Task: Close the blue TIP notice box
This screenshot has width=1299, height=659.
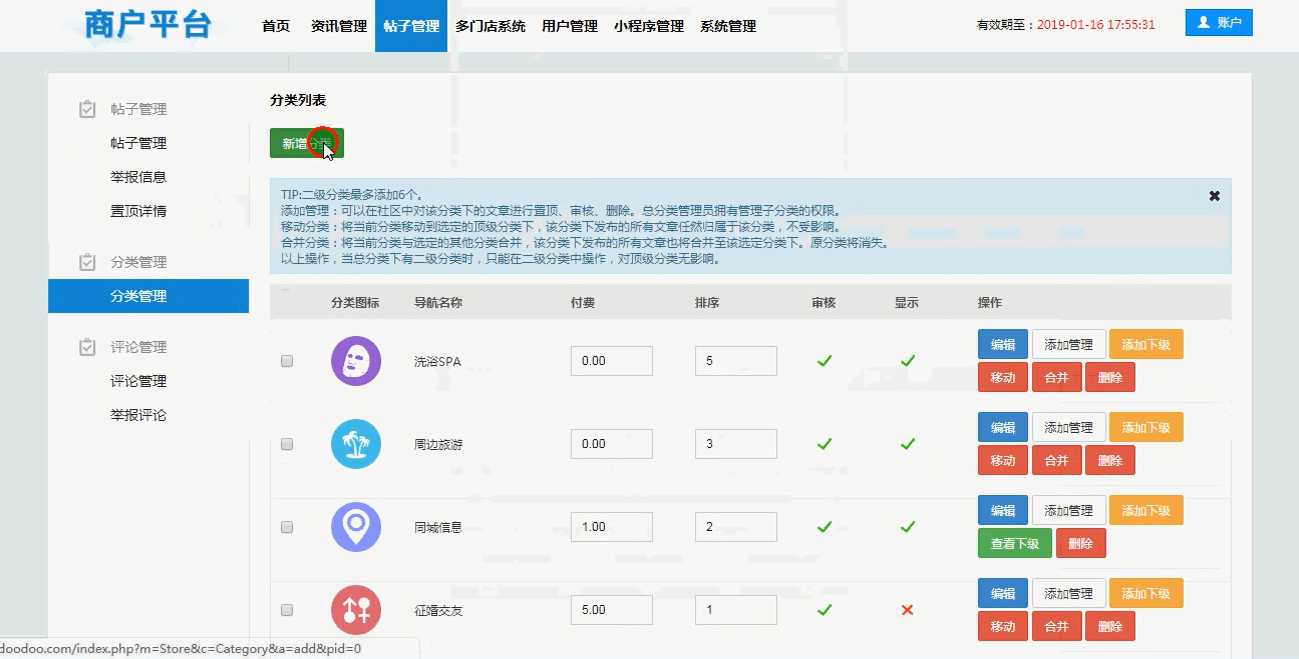Action: pyautogui.click(x=1214, y=196)
